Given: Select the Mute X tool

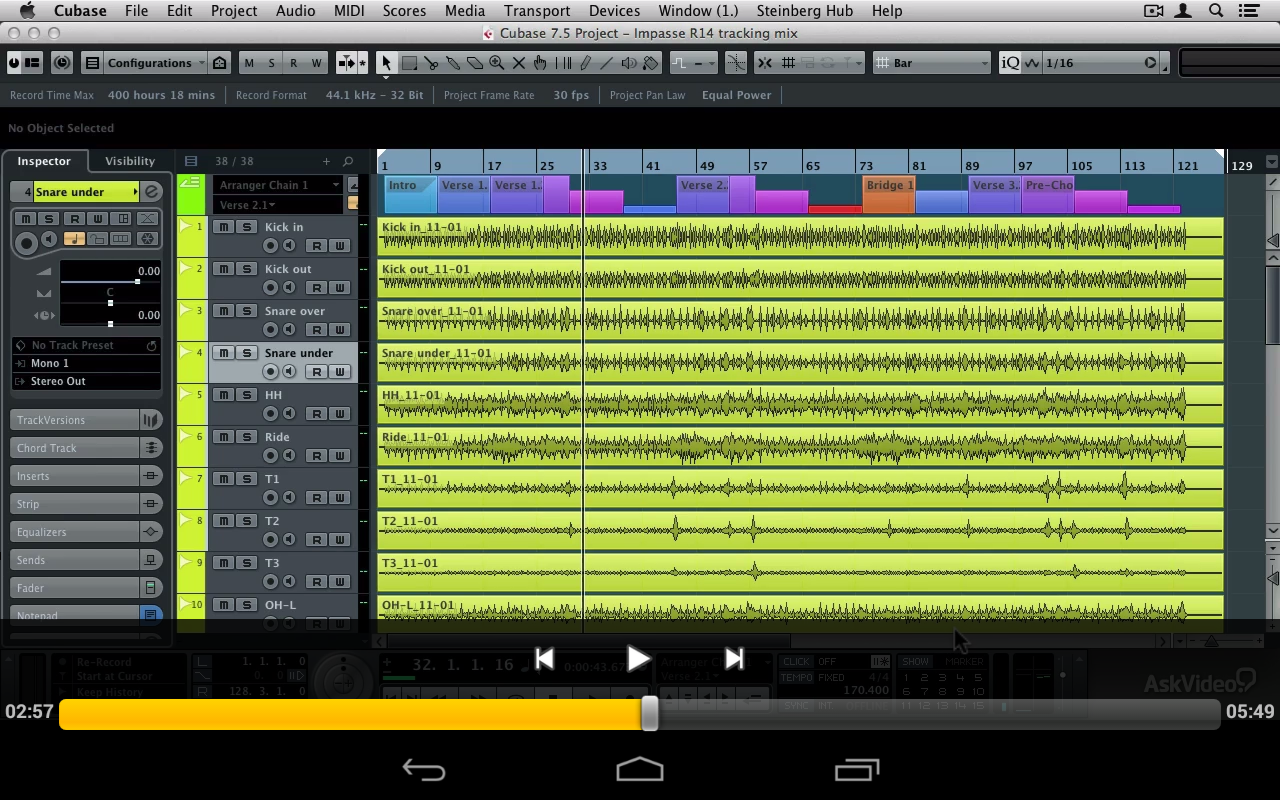Looking at the screenshot, I should click(x=519, y=63).
